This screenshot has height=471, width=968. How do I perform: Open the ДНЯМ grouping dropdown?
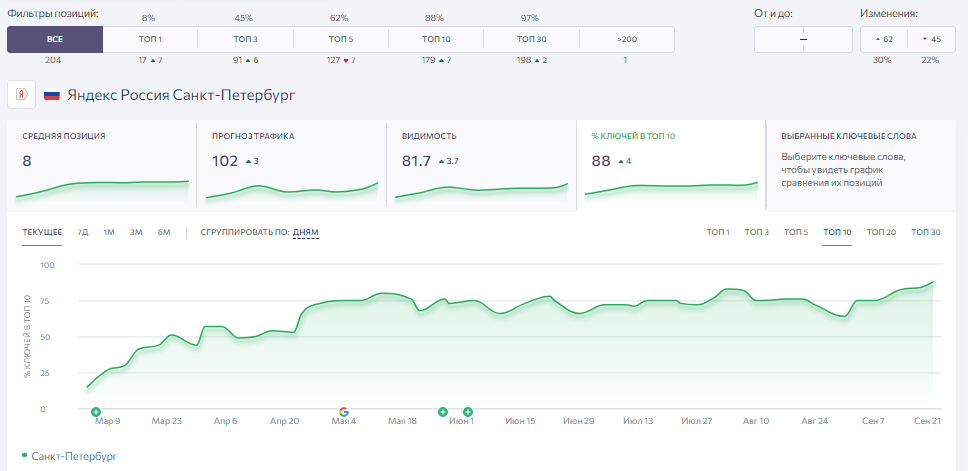point(306,233)
